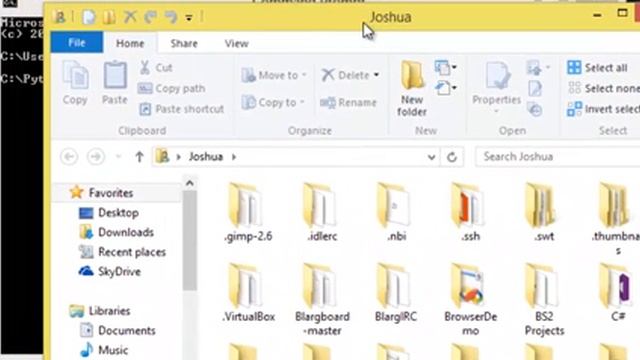Click Paste shortcut in the ribbon
The width and height of the screenshot is (640, 360).
click(181, 109)
